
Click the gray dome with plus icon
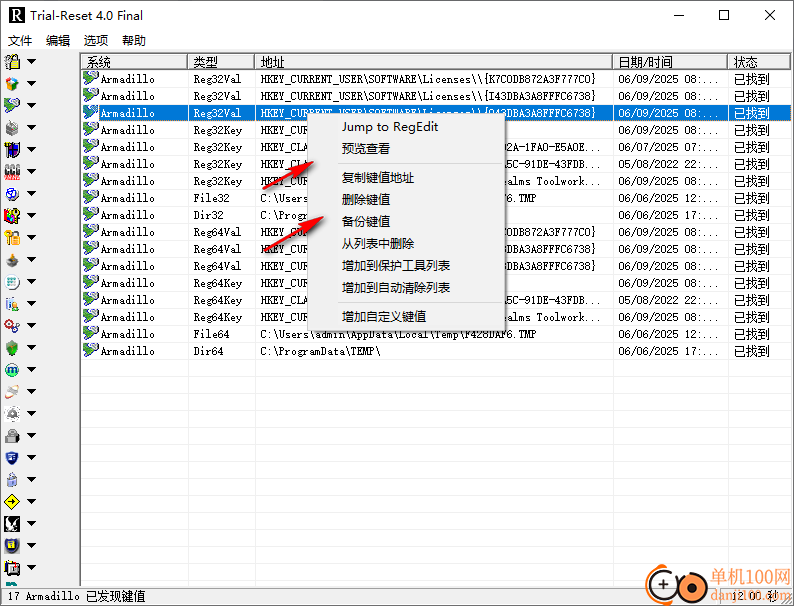click(x=12, y=414)
